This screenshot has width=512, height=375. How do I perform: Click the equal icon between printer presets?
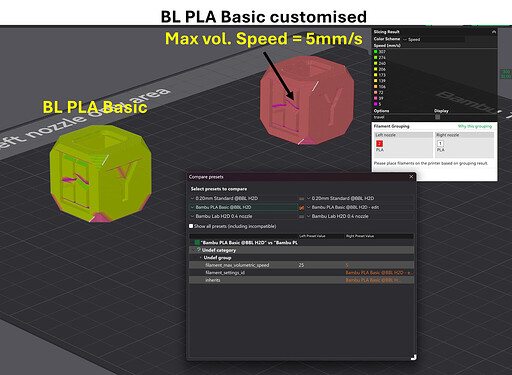pyautogui.click(x=302, y=217)
